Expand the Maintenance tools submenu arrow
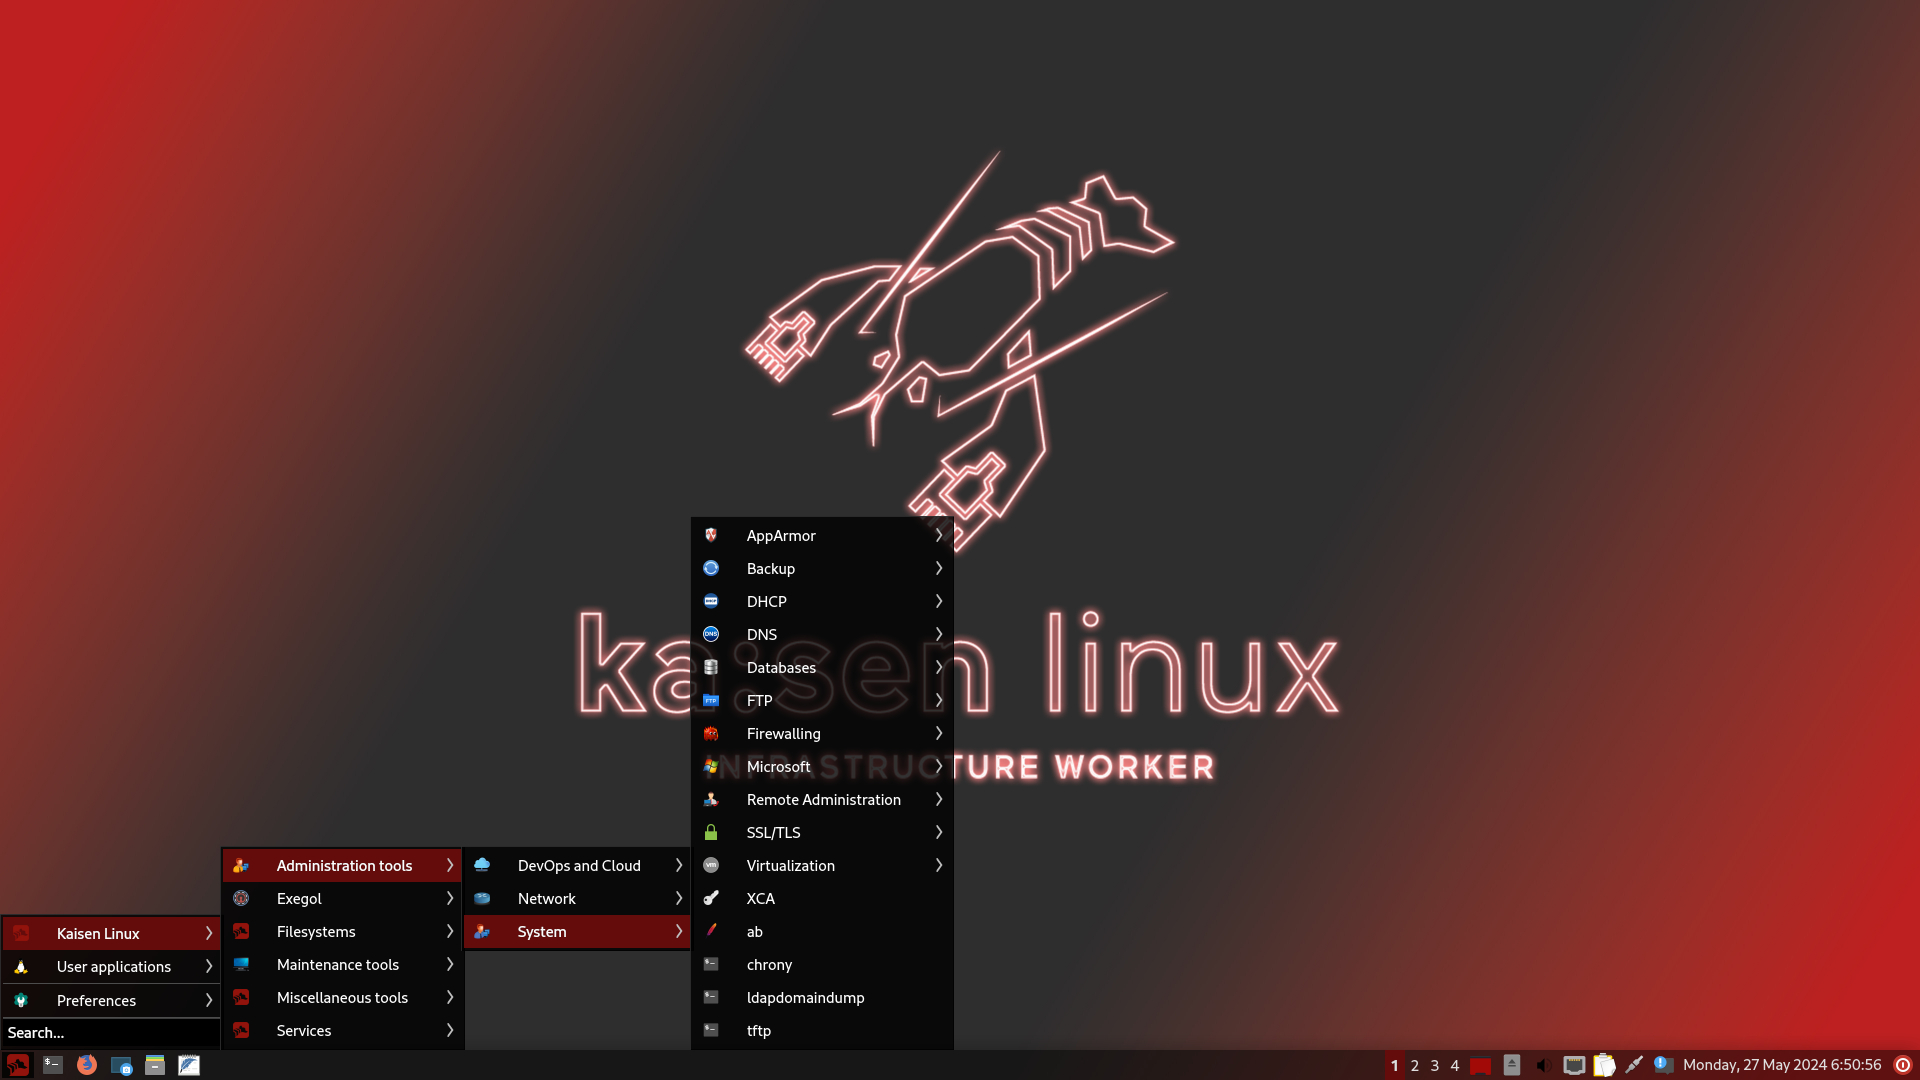The width and height of the screenshot is (1920, 1080). coord(450,964)
